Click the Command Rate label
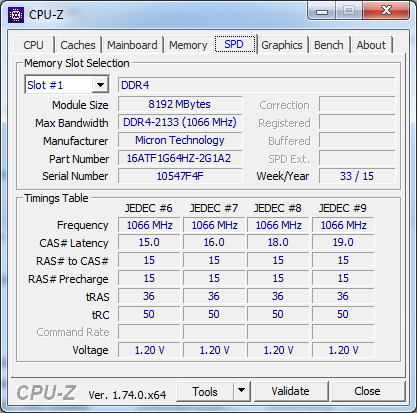Image resolution: width=417 pixels, height=413 pixels. click(73, 332)
